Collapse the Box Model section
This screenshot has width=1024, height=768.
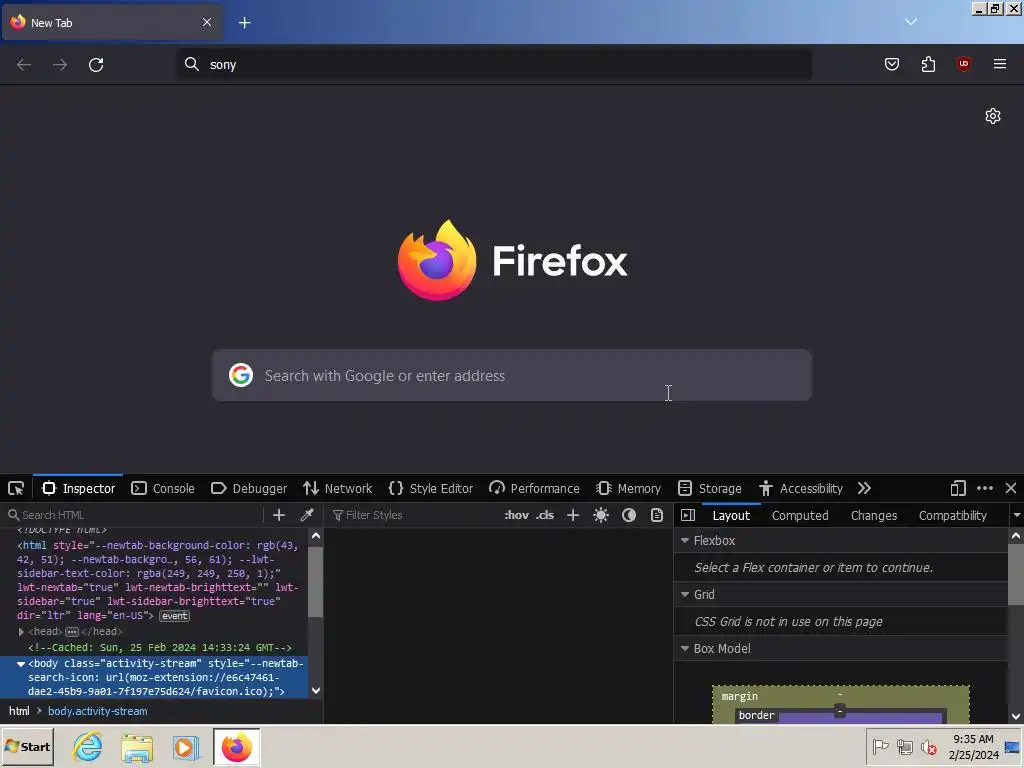click(685, 649)
